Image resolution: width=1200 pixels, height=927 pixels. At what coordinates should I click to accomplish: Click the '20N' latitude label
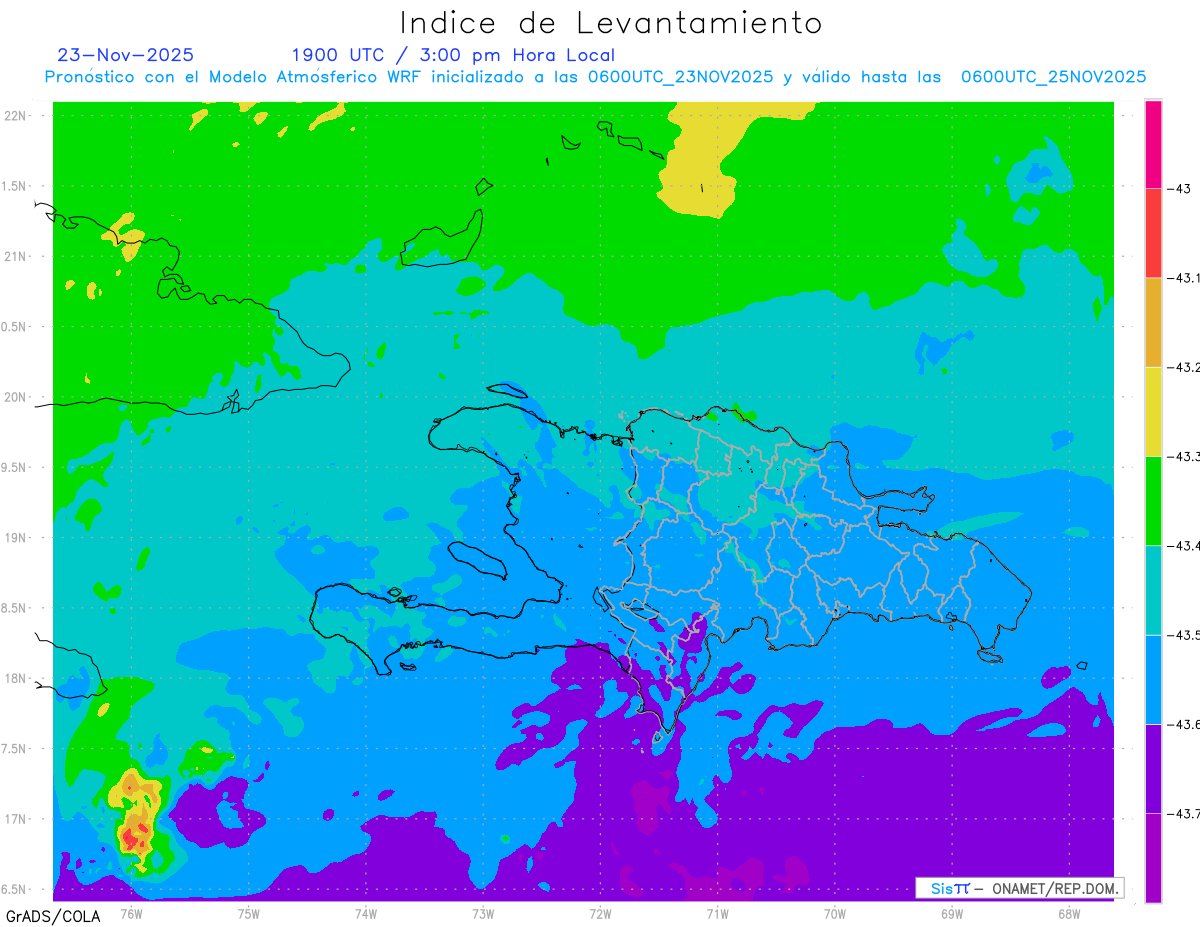(x=17, y=397)
